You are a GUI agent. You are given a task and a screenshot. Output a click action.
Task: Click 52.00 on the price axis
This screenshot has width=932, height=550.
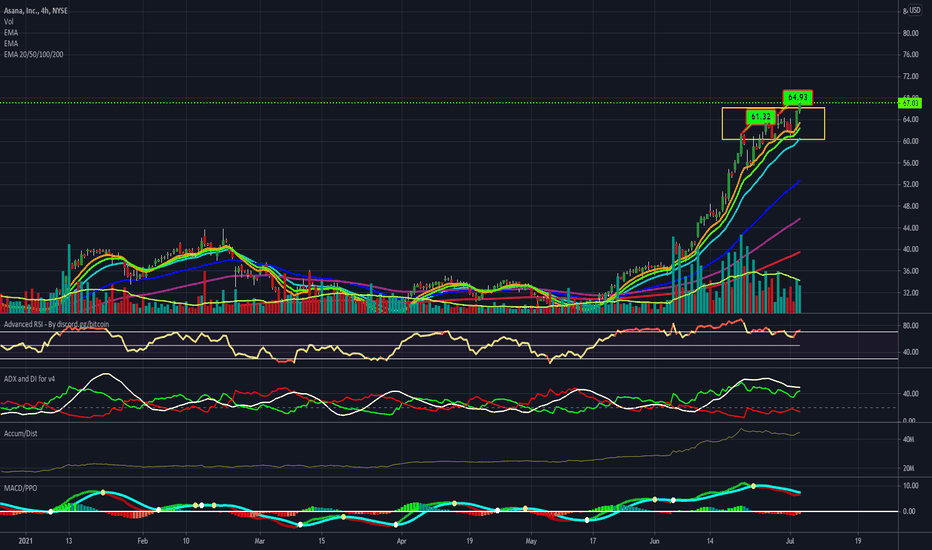pos(911,184)
